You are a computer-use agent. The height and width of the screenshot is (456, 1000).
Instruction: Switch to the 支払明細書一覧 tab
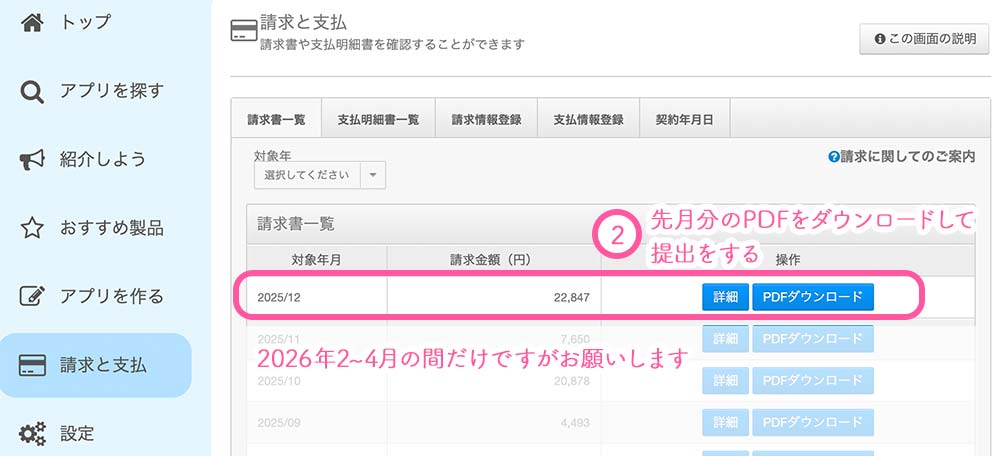pyautogui.click(x=378, y=119)
